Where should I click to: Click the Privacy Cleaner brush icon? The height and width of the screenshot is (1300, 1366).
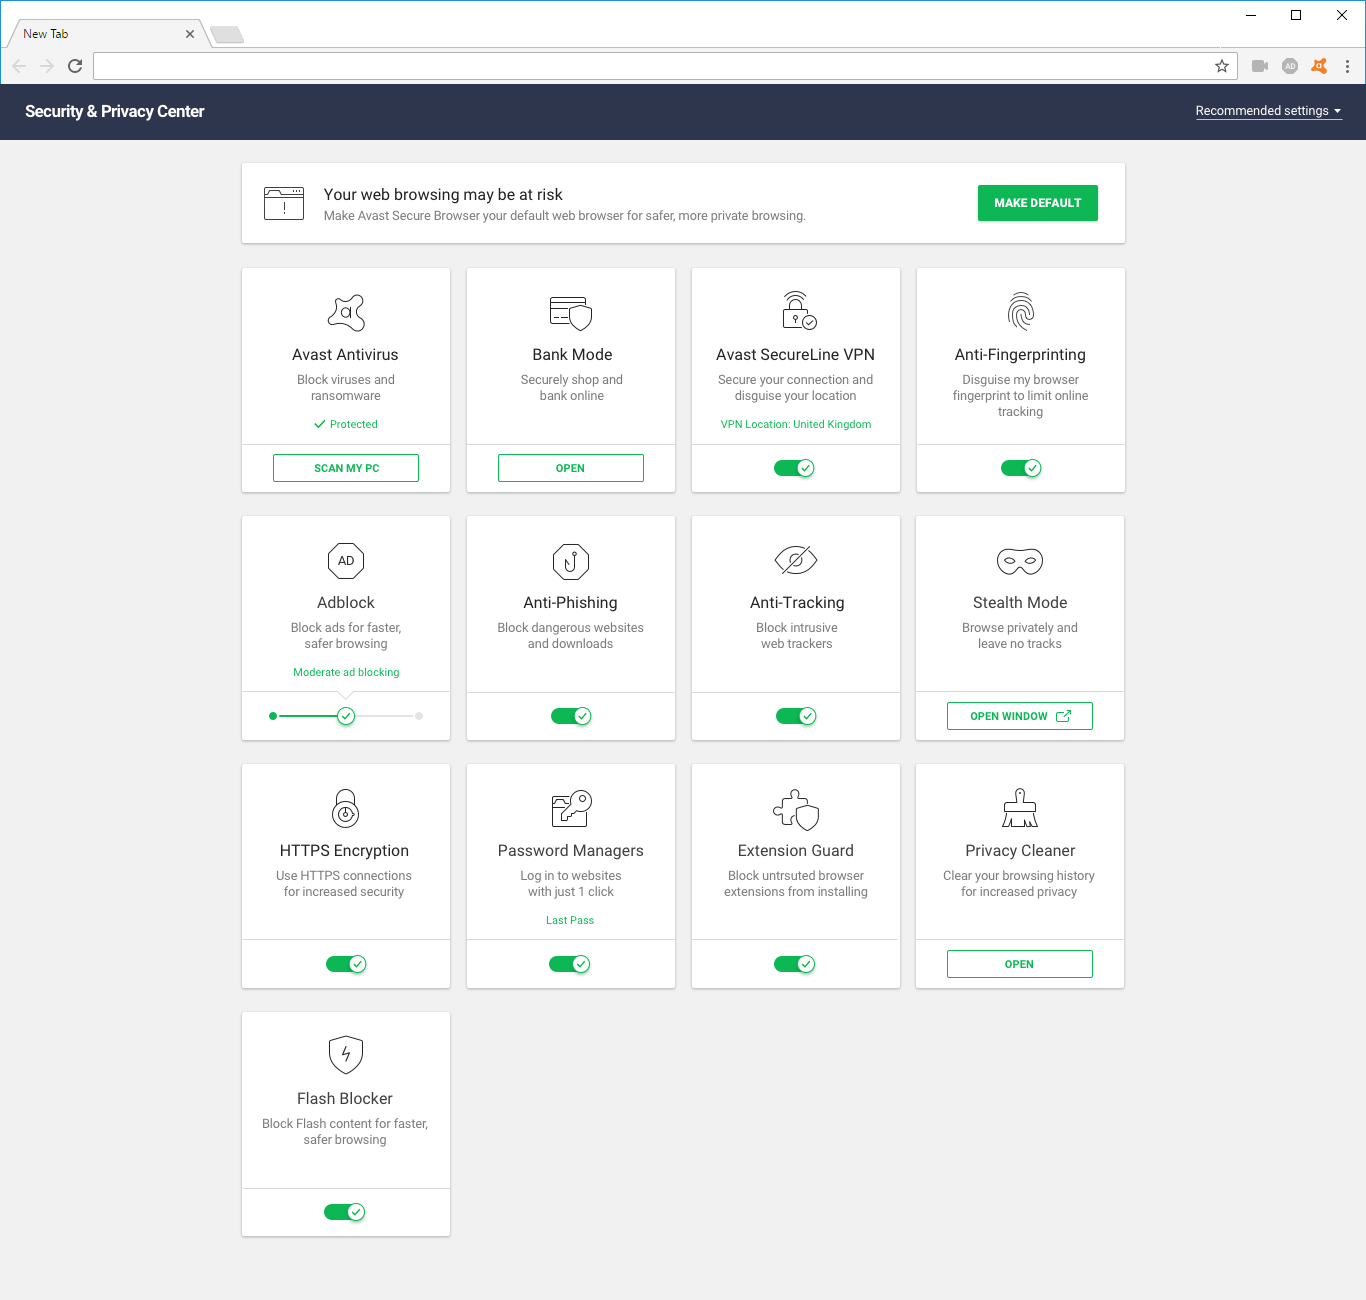point(1020,808)
